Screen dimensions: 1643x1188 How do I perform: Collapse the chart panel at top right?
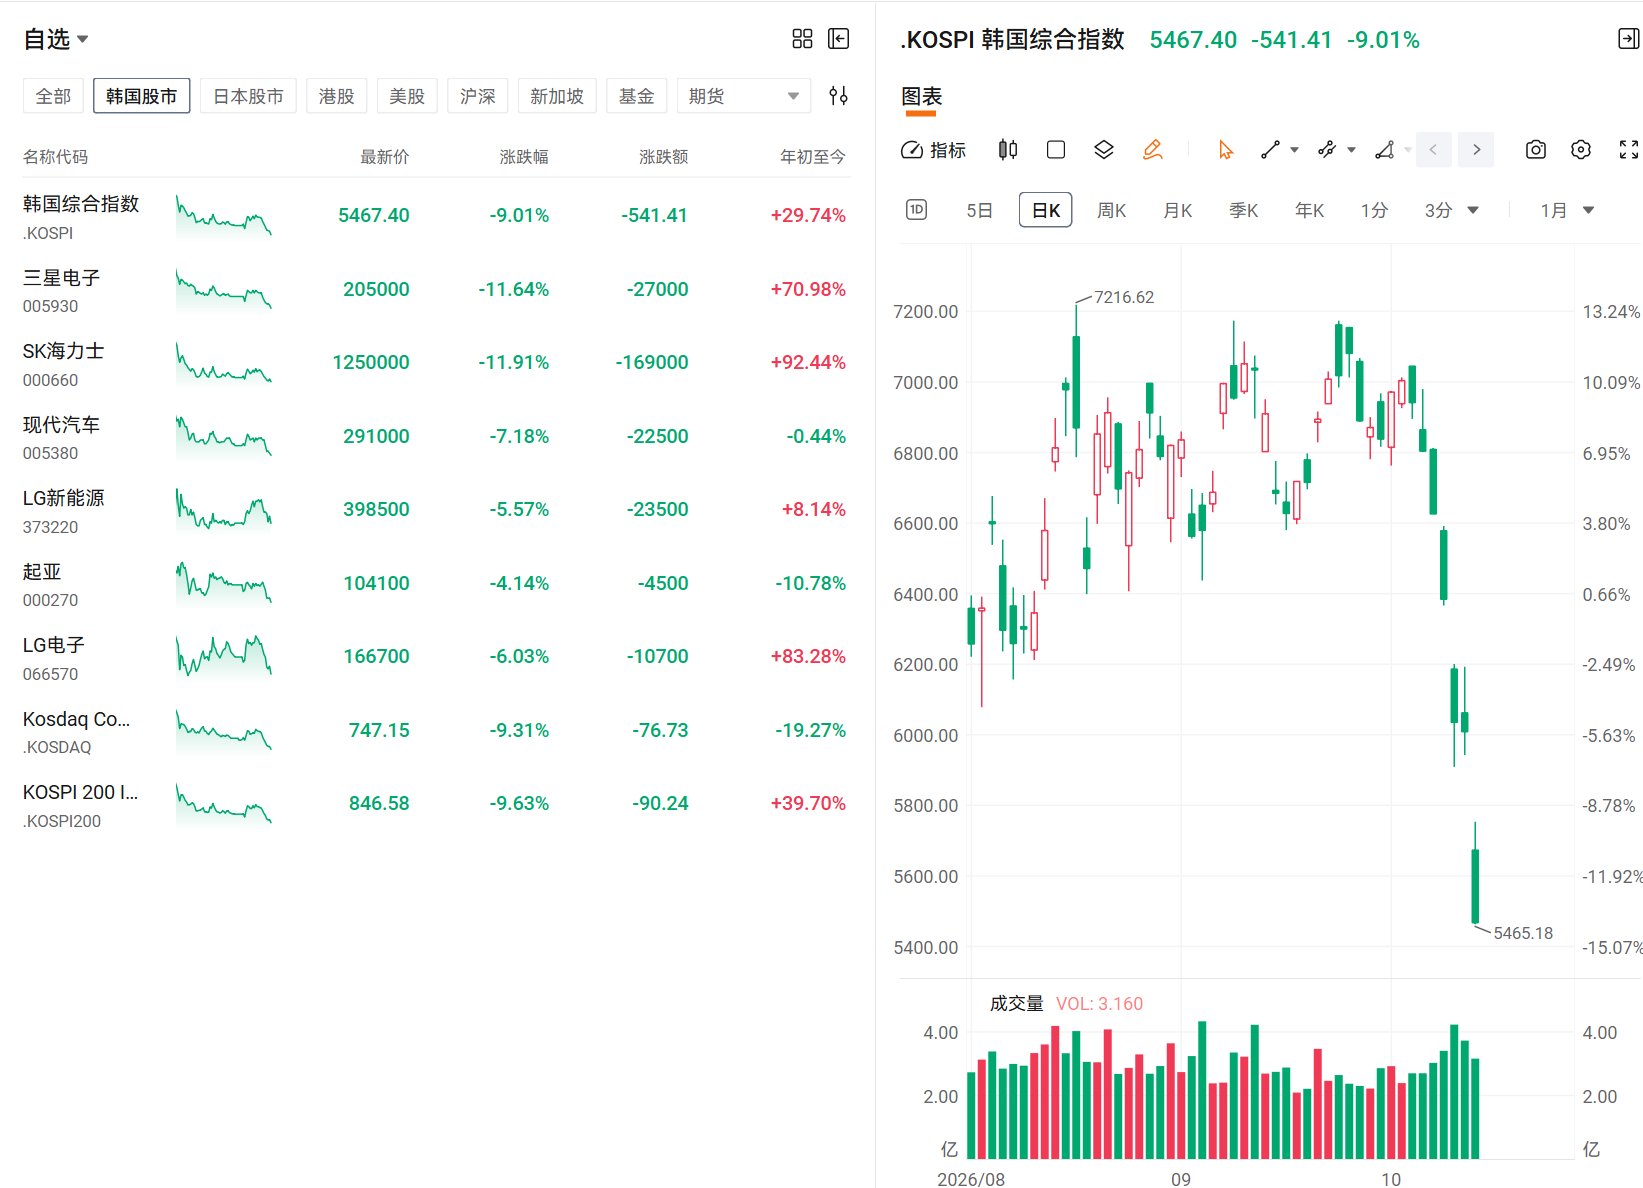1628,39
